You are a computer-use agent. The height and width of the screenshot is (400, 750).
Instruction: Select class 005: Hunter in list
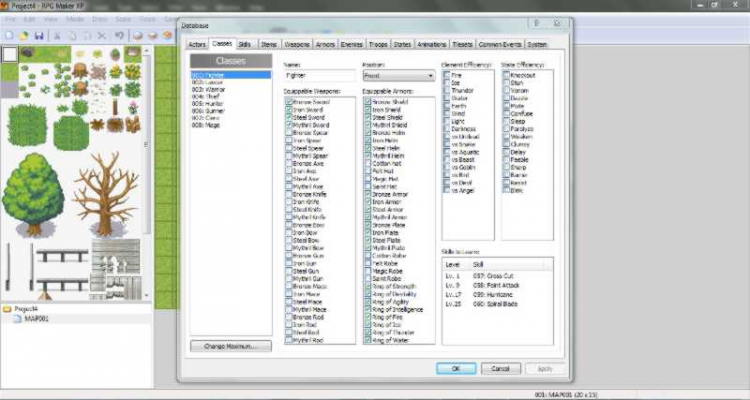point(231,104)
